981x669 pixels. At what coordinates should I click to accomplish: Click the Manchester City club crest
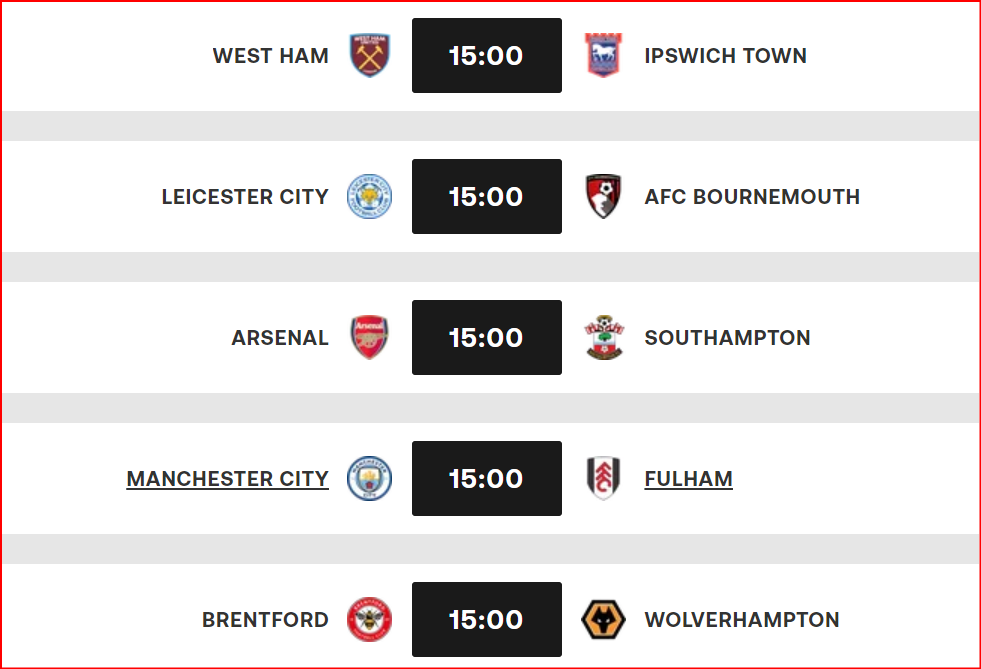(x=369, y=479)
